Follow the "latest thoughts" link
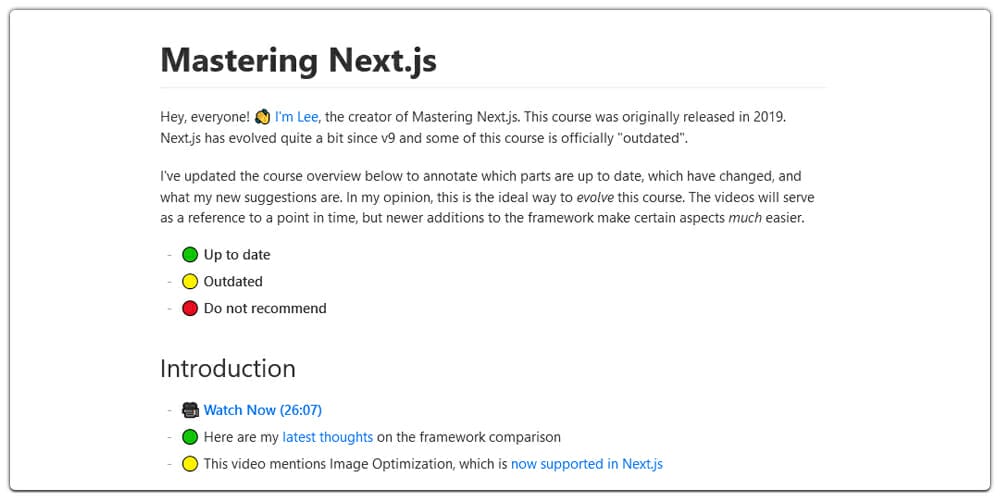The height and width of the screenshot is (500, 1000). (328, 438)
